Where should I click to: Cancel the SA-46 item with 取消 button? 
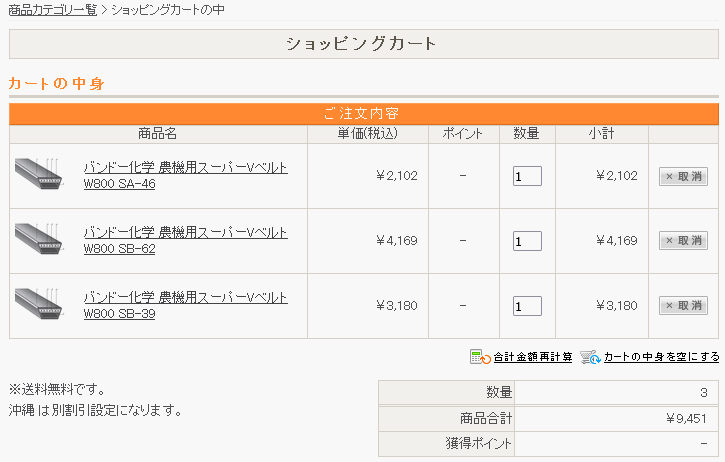[683, 177]
